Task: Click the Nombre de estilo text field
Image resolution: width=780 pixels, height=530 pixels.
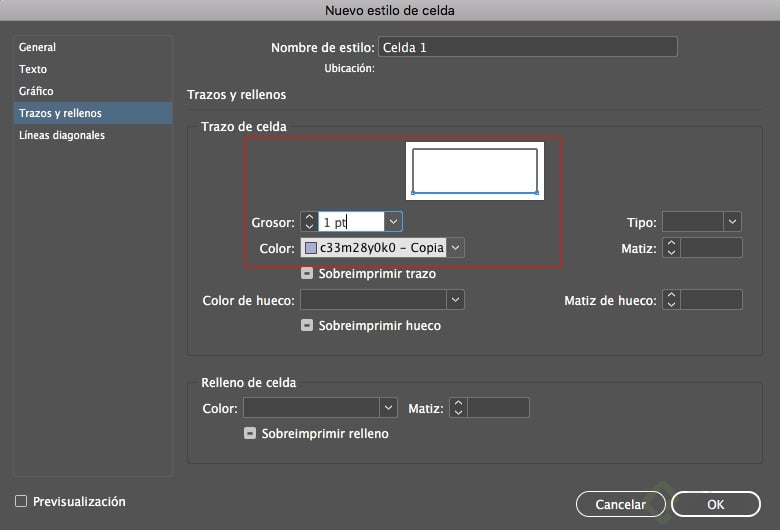Action: (527, 47)
